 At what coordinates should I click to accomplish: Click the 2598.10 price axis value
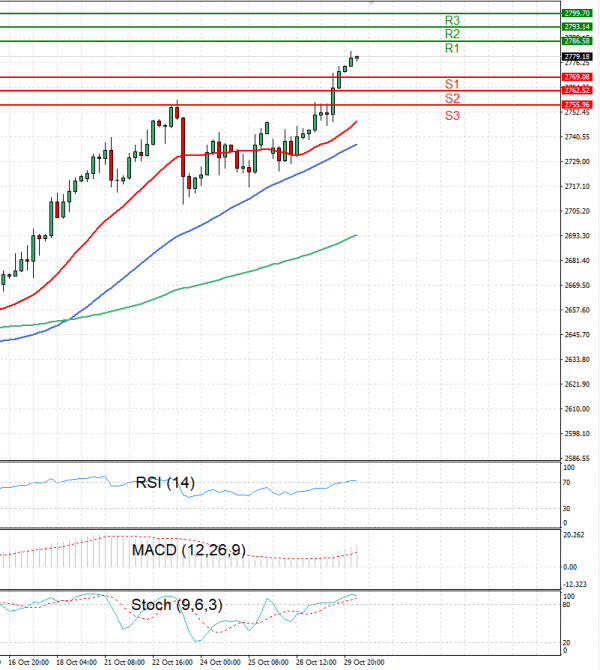coord(577,434)
